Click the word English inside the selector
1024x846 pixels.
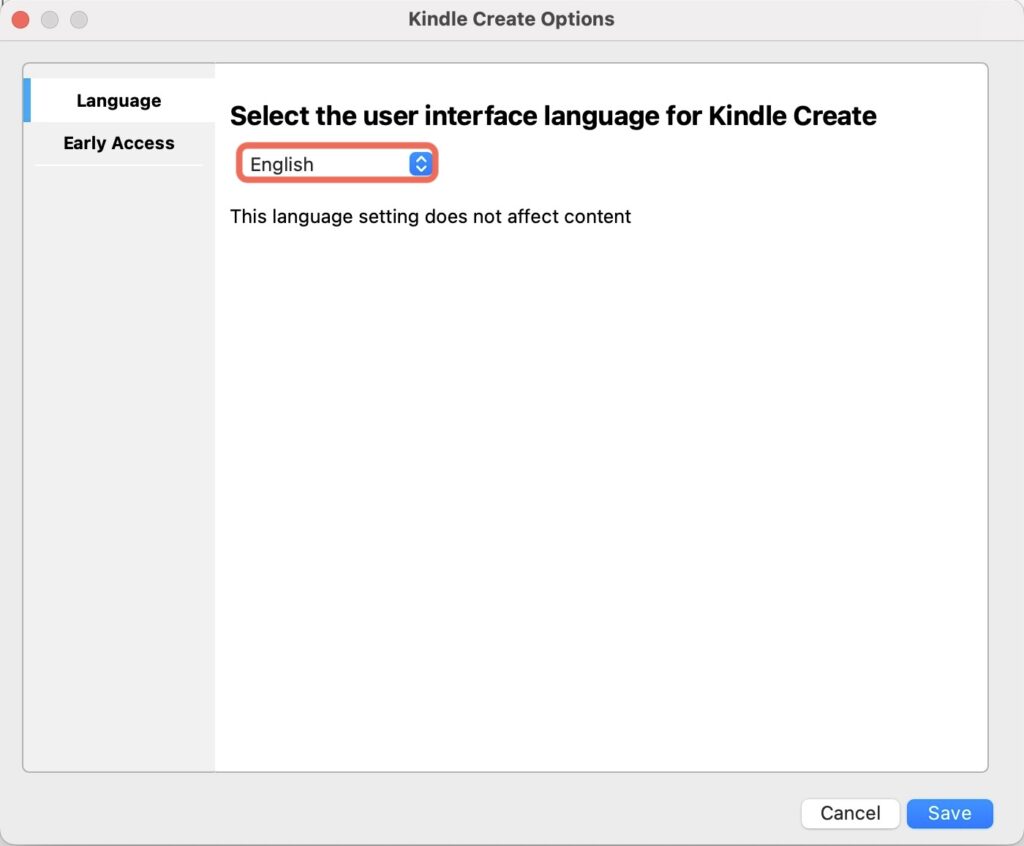(x=281, y=165)
